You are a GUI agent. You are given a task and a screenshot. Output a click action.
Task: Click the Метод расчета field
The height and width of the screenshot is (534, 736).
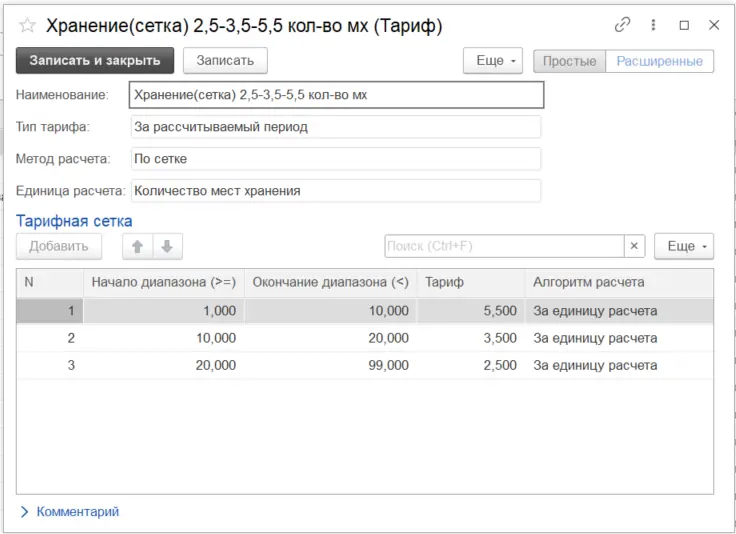coord(336,159)
